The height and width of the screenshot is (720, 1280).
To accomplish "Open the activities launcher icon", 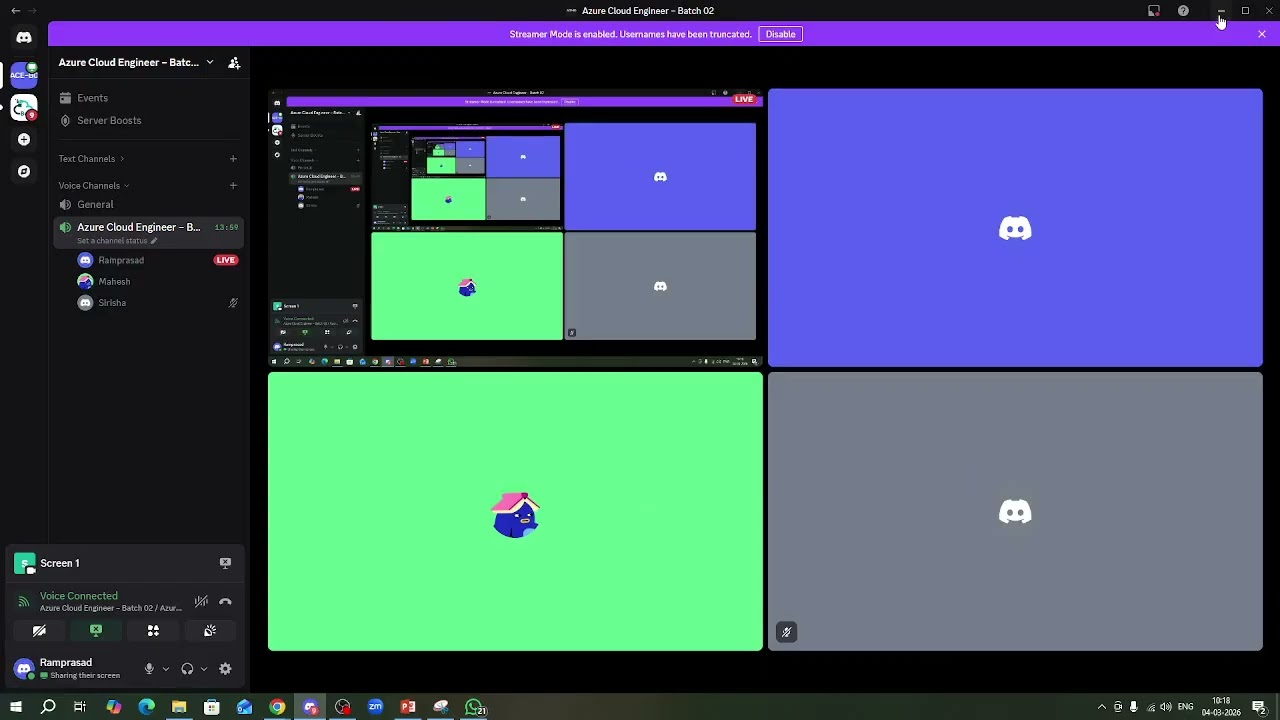I will (153, 631).
